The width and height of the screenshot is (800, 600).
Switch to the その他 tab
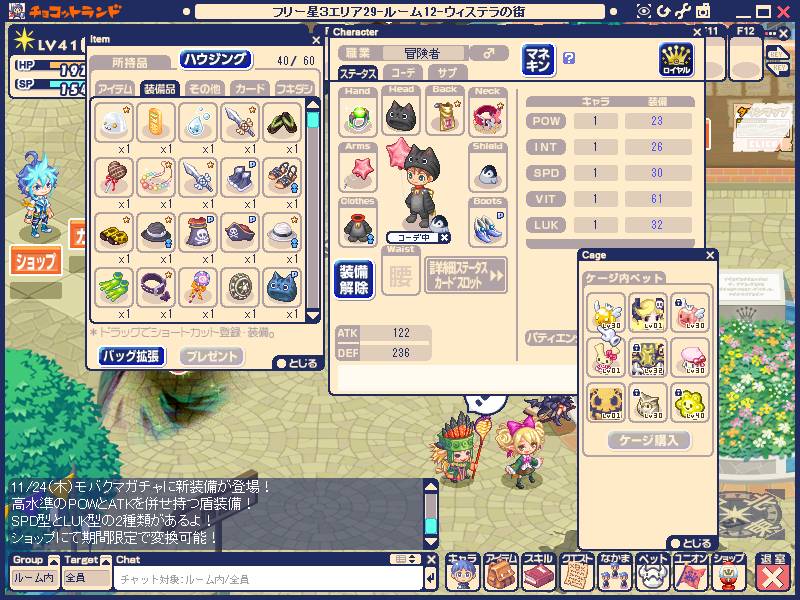pyautogui.click(x=205, y=89)
